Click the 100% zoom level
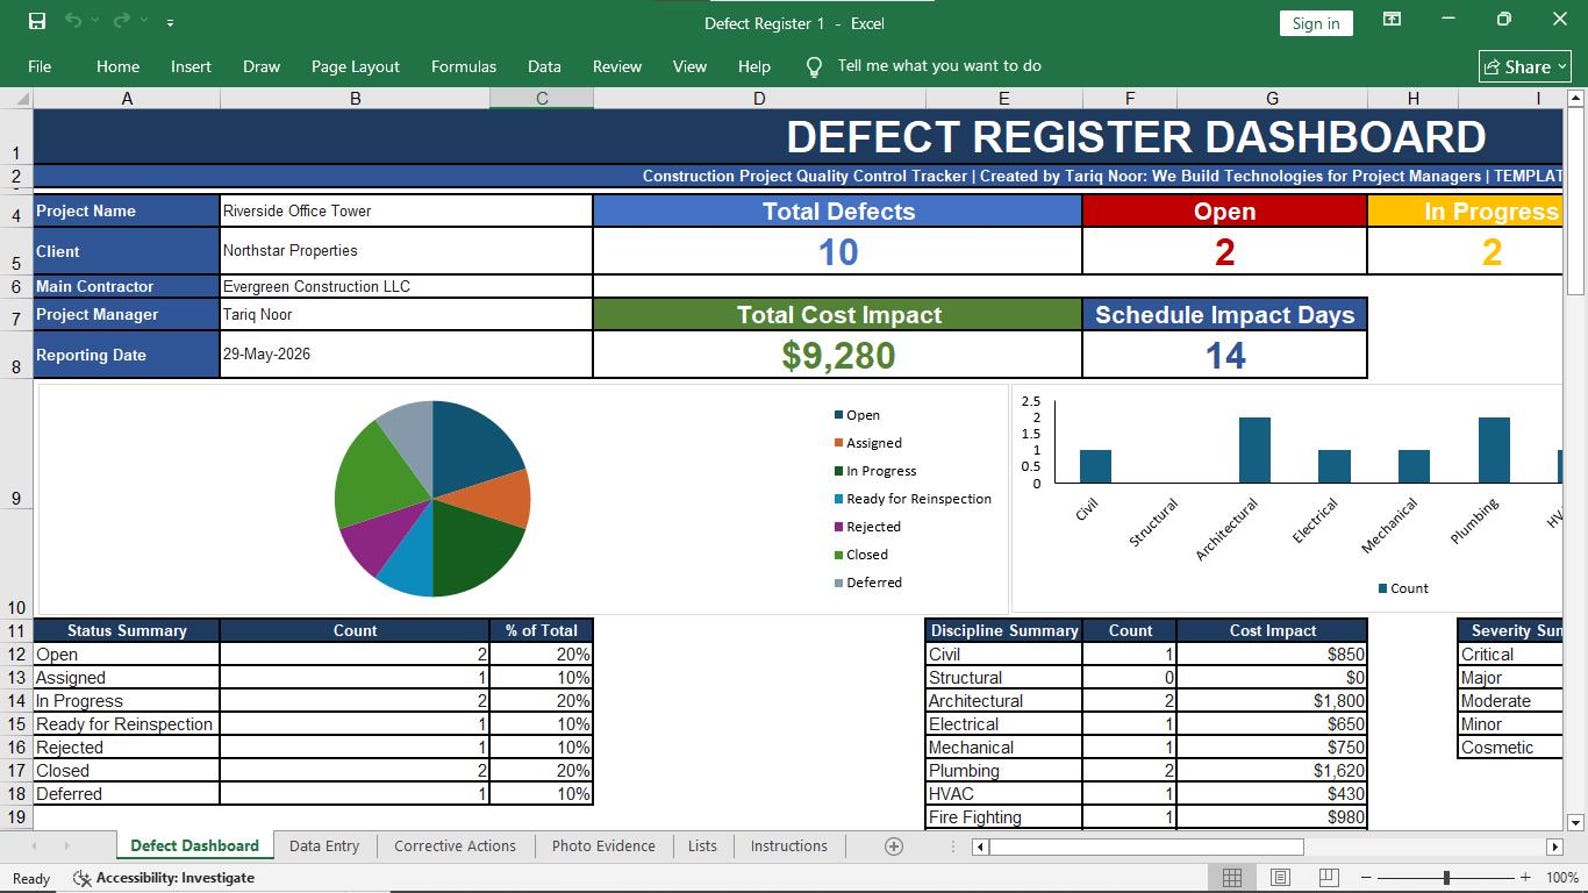This screenshot has width=1588, height=893. 1562,878
